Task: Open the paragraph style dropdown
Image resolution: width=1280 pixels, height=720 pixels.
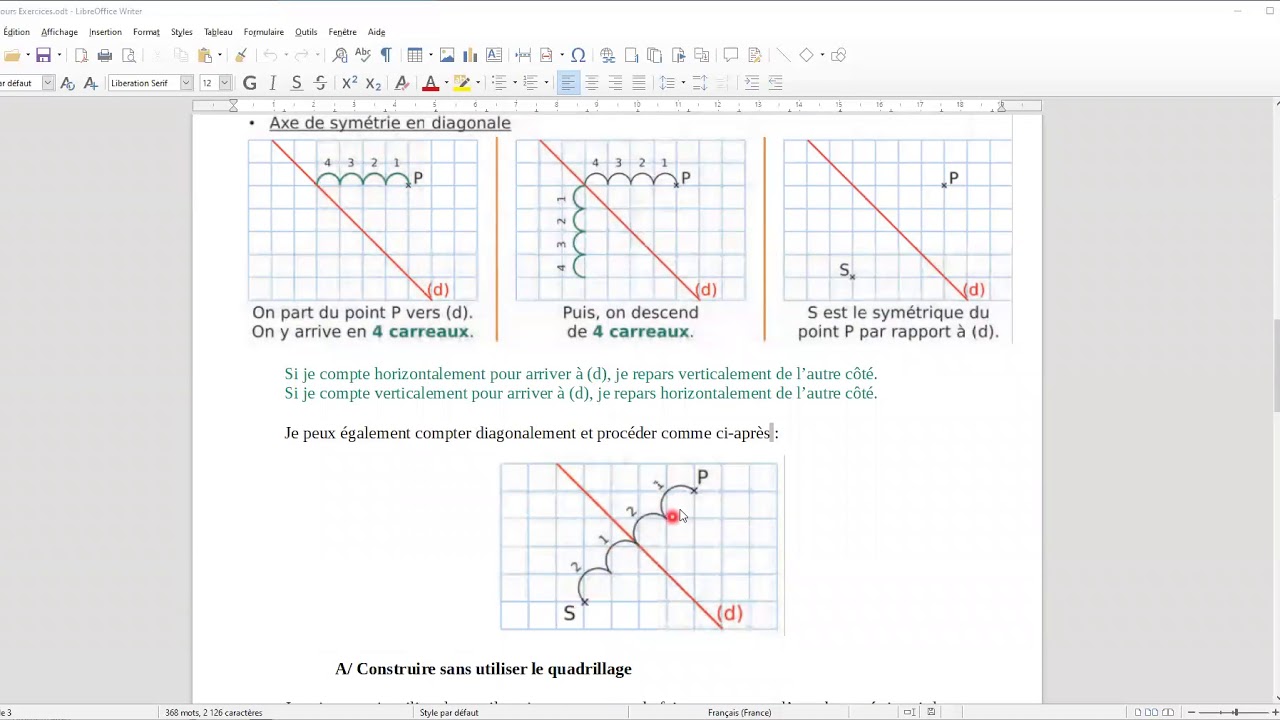Action: pos(48,83)
